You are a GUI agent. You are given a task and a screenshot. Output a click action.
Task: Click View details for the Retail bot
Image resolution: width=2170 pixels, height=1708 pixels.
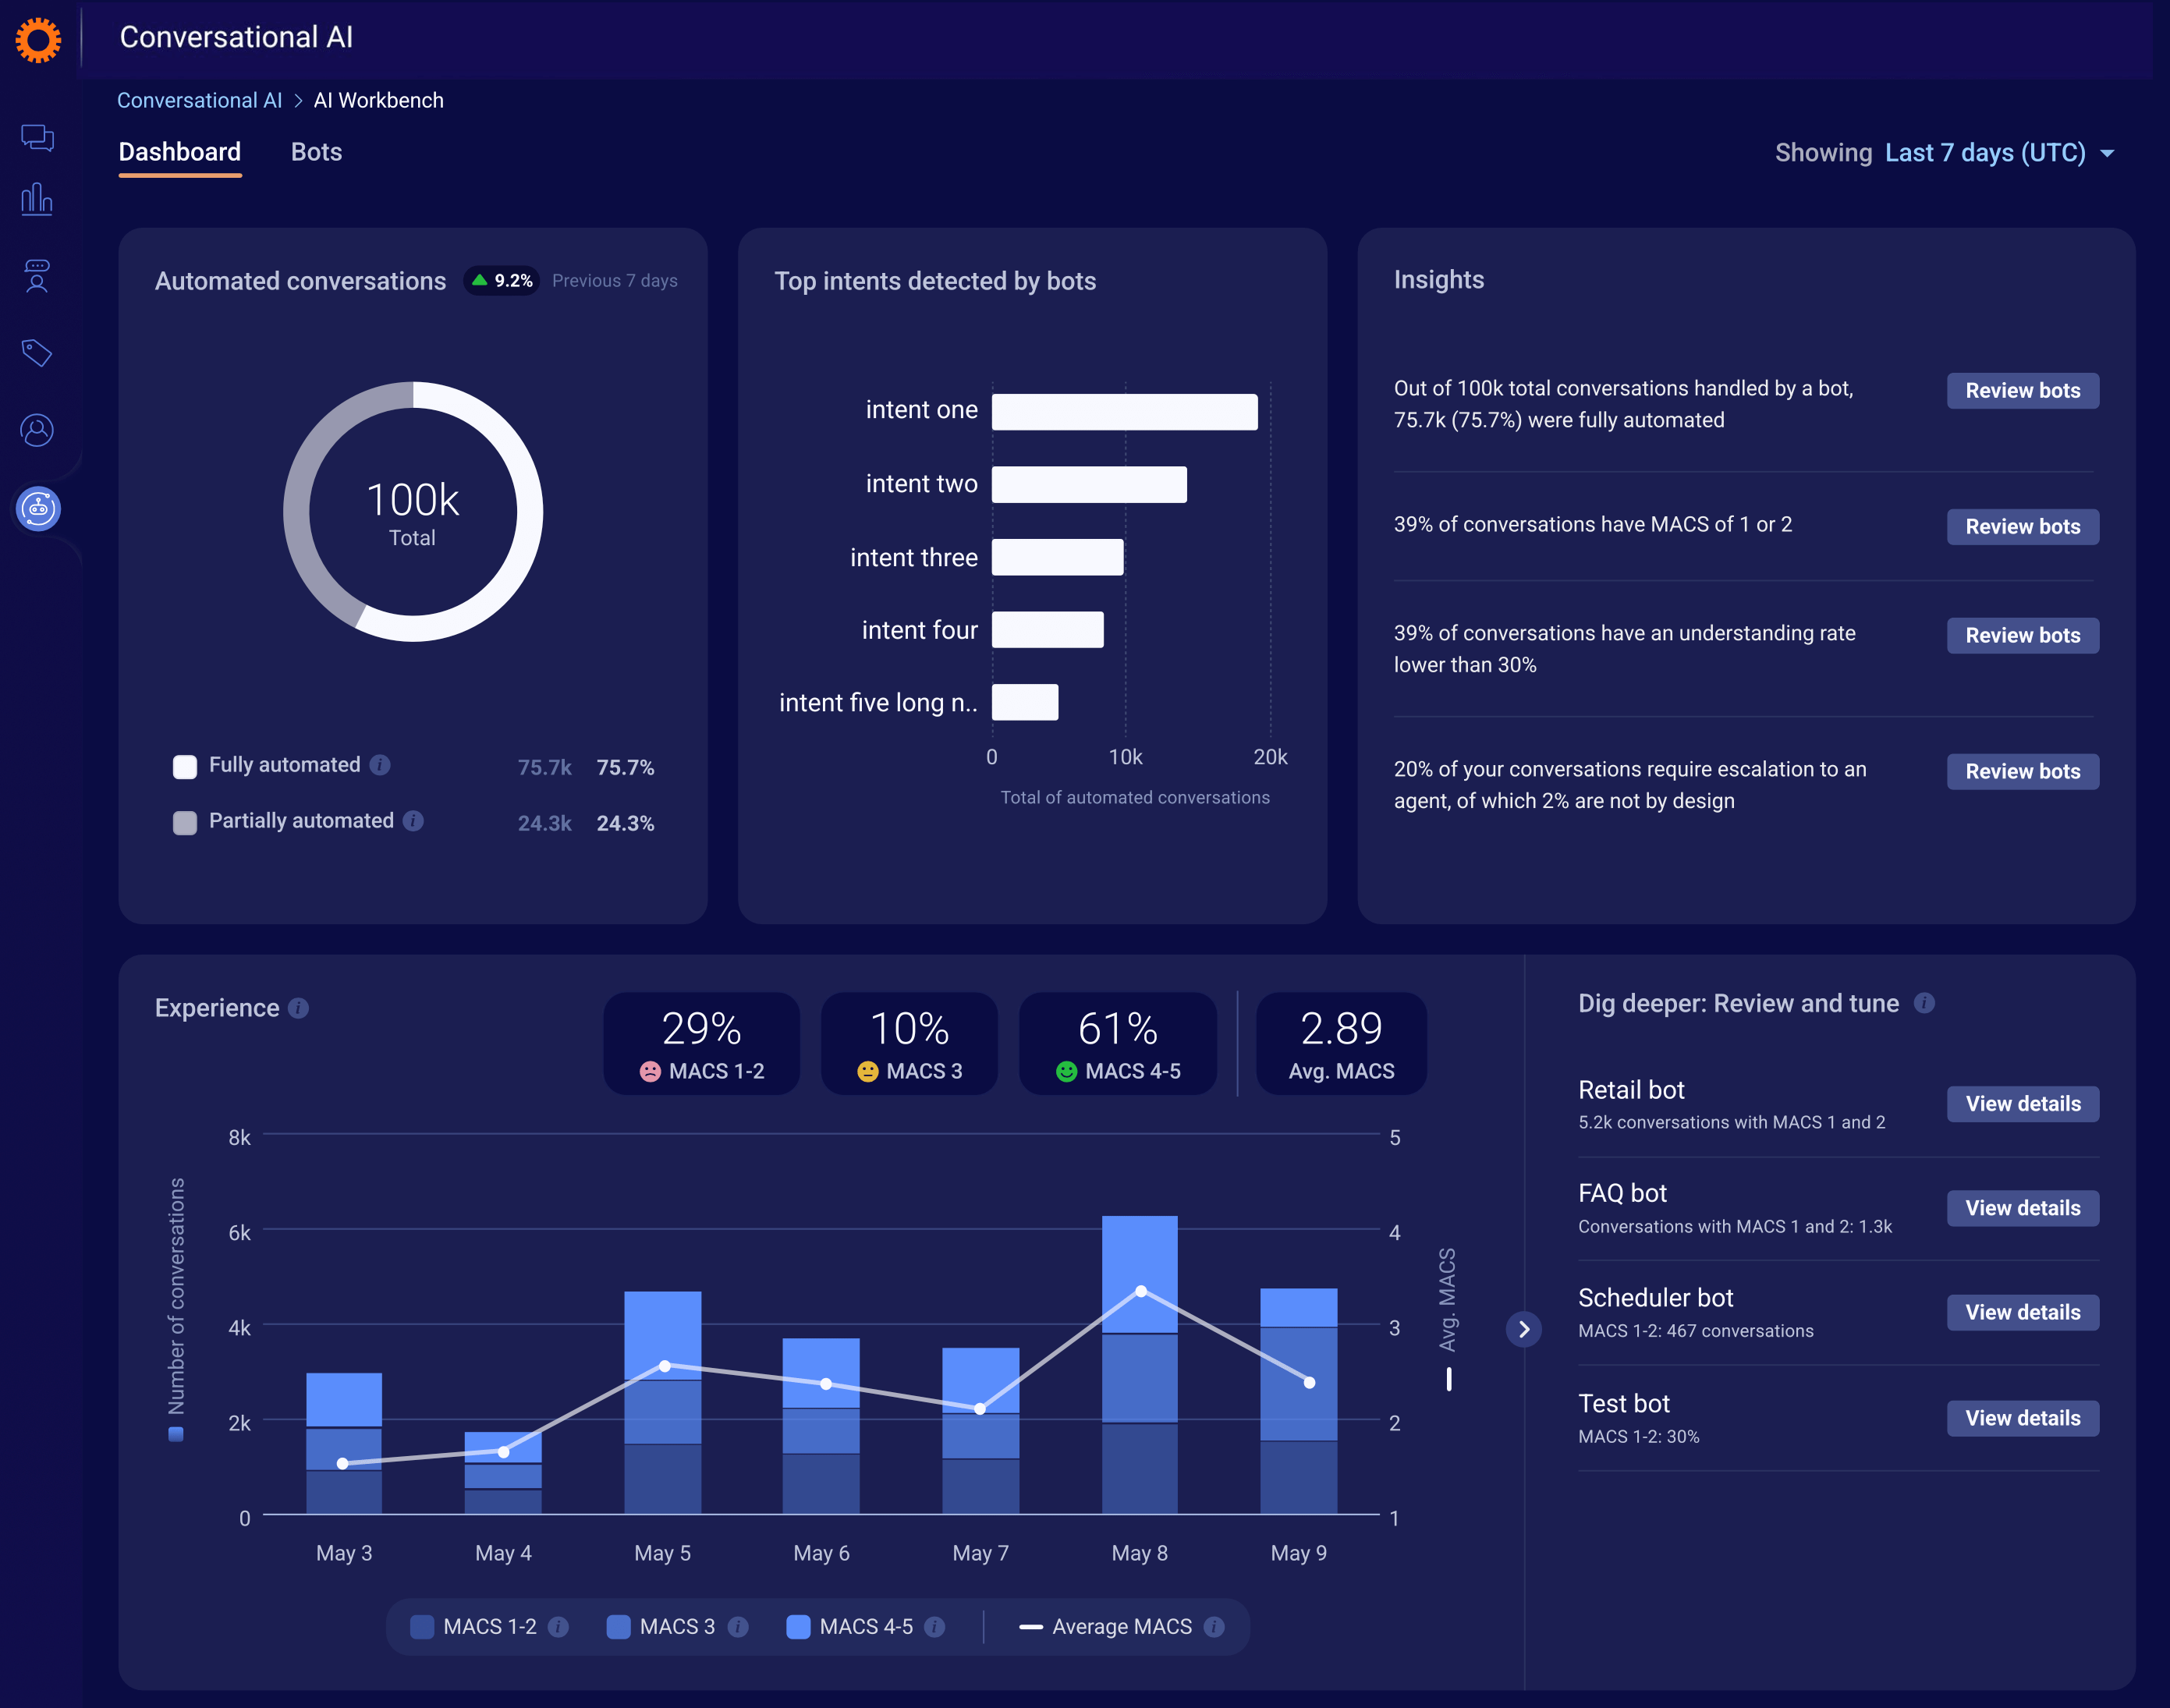point(2022,1103)
